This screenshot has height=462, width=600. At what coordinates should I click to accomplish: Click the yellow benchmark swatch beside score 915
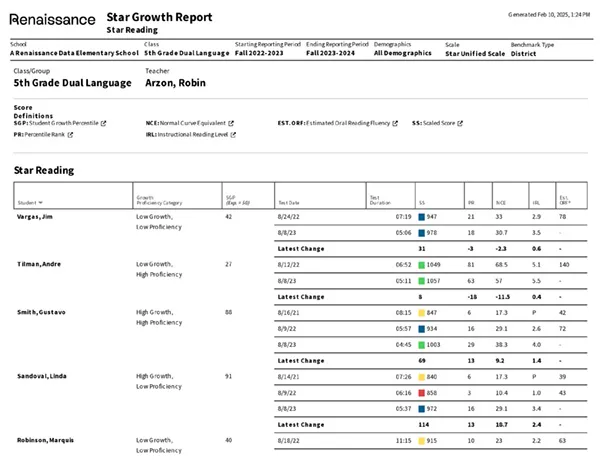coord(421,441)
